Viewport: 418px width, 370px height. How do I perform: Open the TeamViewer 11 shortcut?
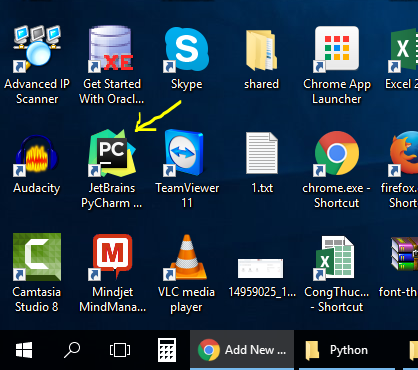184,153
